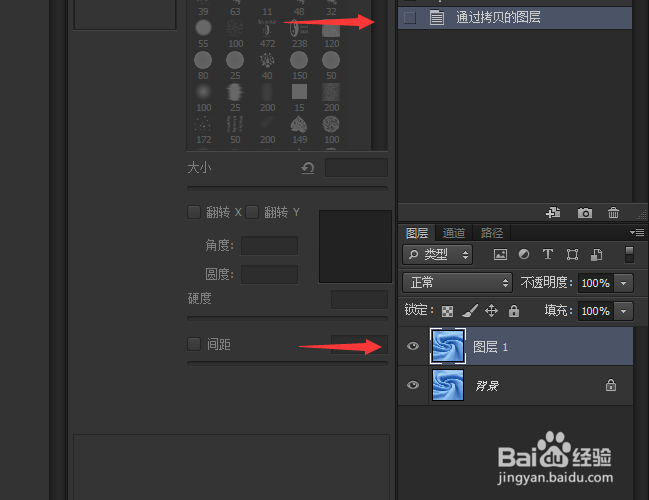Lock position move icon

pyautogui.click(x=491, y=310)
